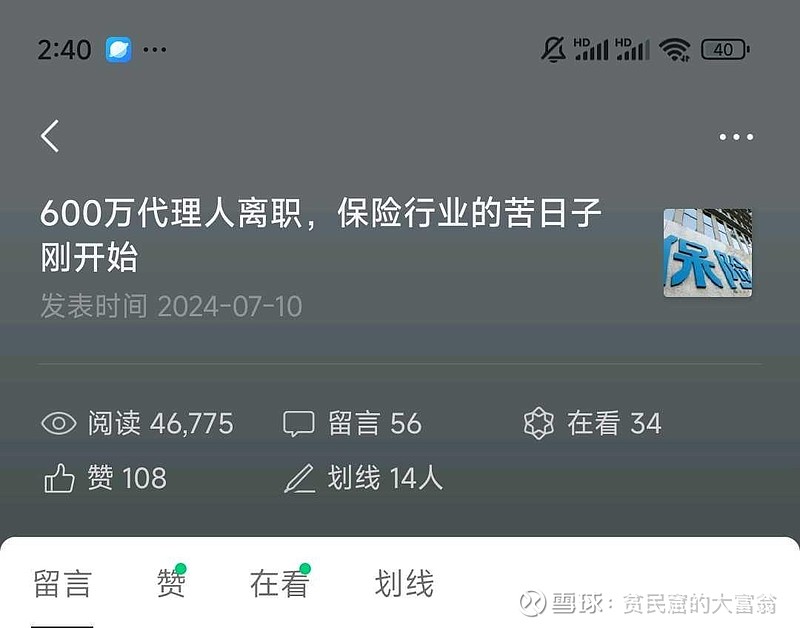Open article titled 600万代理人离职
Image resolution: width=800 pixels, height=628 pixels.
321,234
